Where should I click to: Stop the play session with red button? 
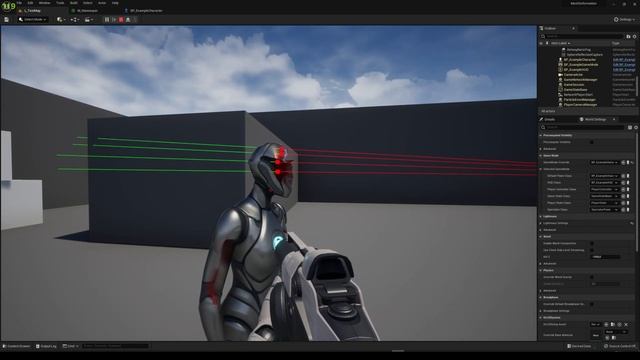click(x=121, y=20)
